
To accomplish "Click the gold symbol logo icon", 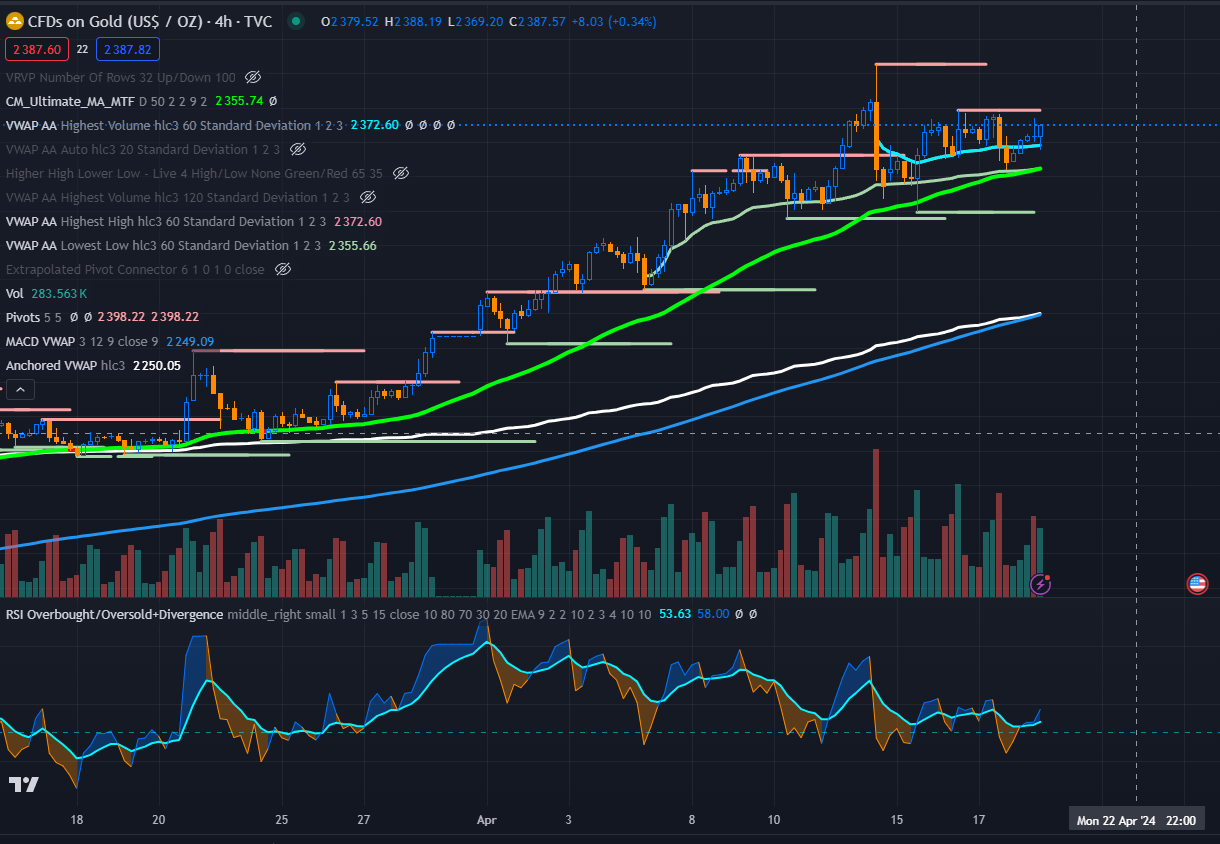I will (x=14, y=22).
